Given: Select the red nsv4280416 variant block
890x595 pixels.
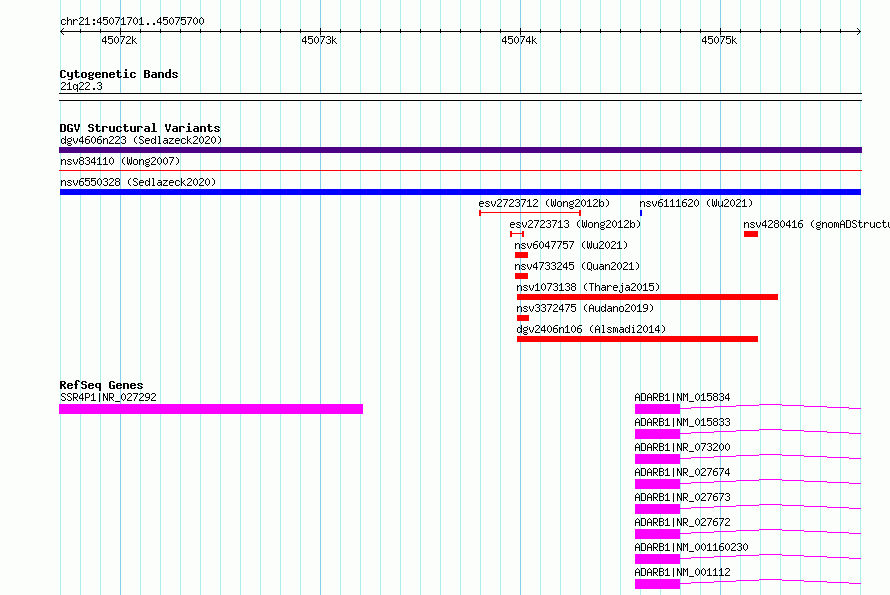Looking at the screenshot, I should coord(751,234).
